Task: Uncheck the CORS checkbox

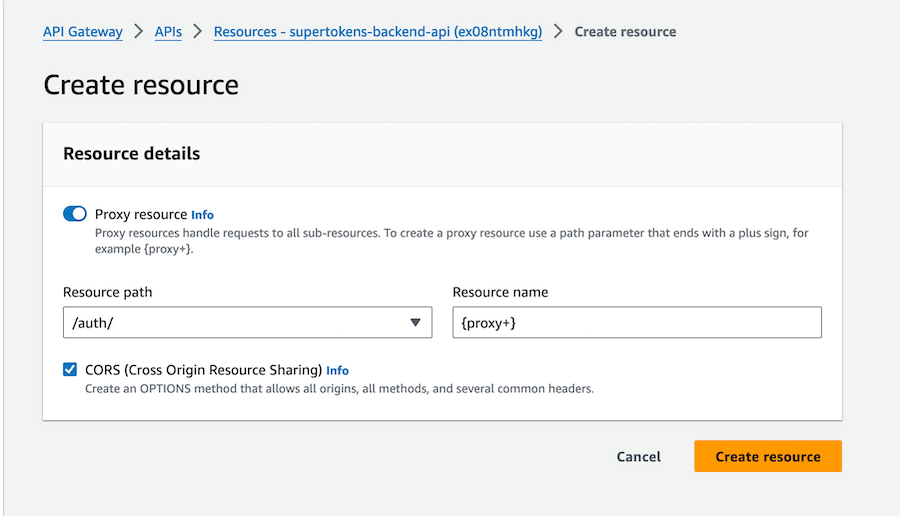Action: [70, 370]
